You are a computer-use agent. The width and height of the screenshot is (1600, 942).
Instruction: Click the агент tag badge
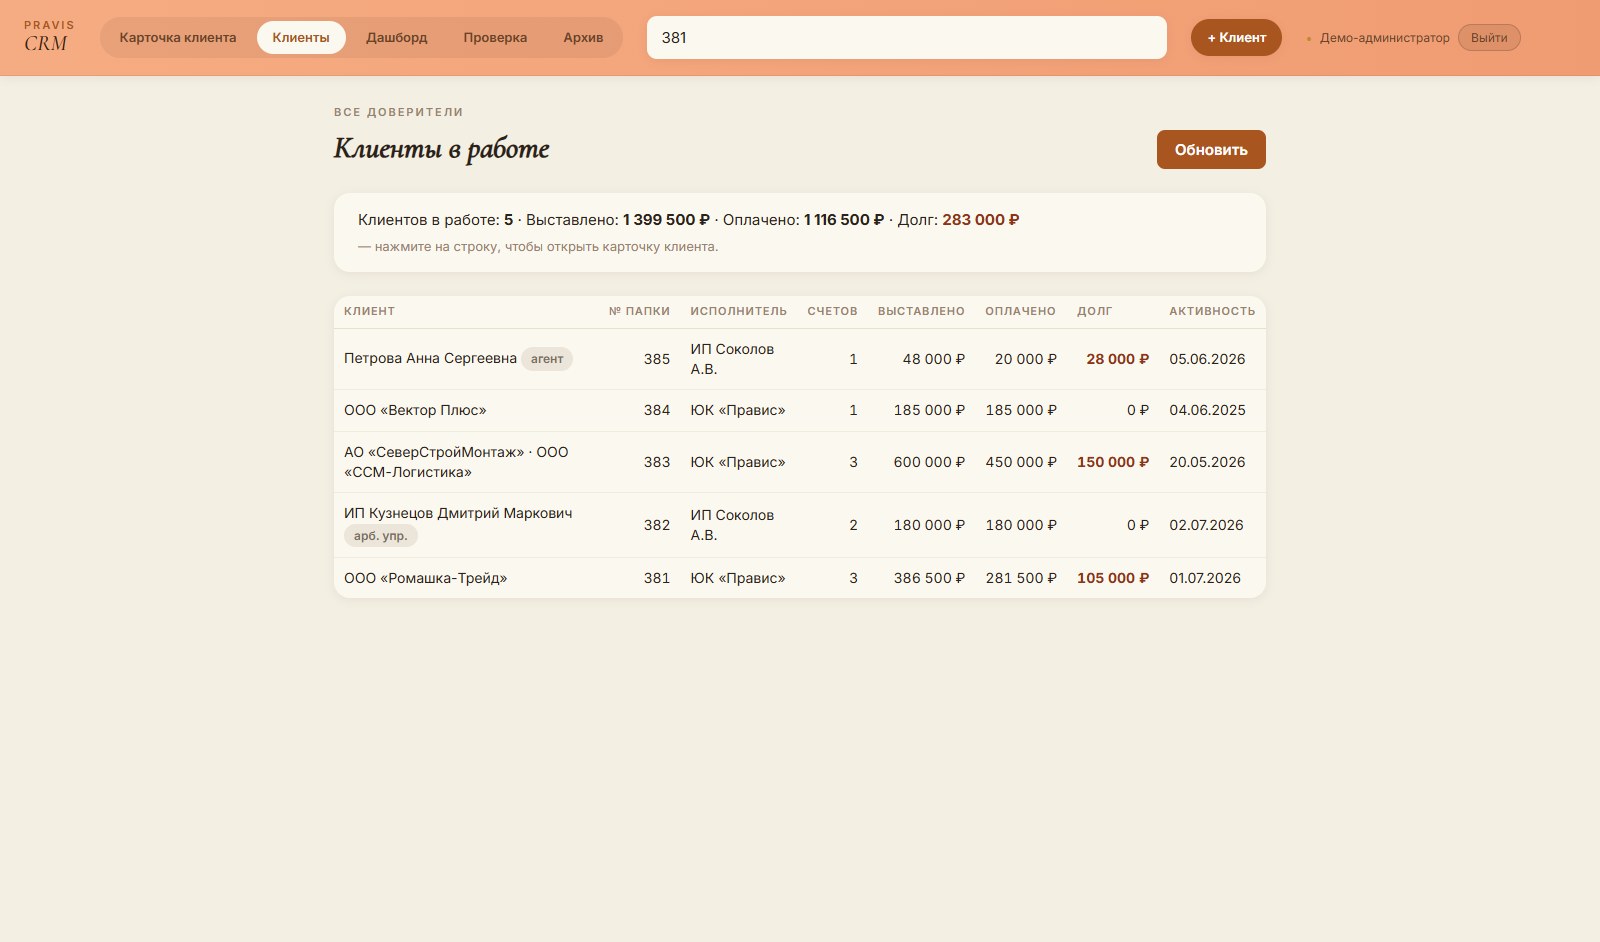click(547, 359)
